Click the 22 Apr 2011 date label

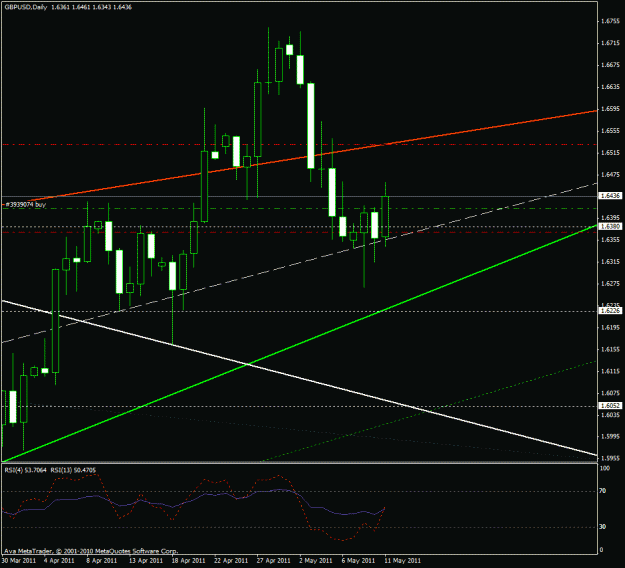(x=231, y=561)
